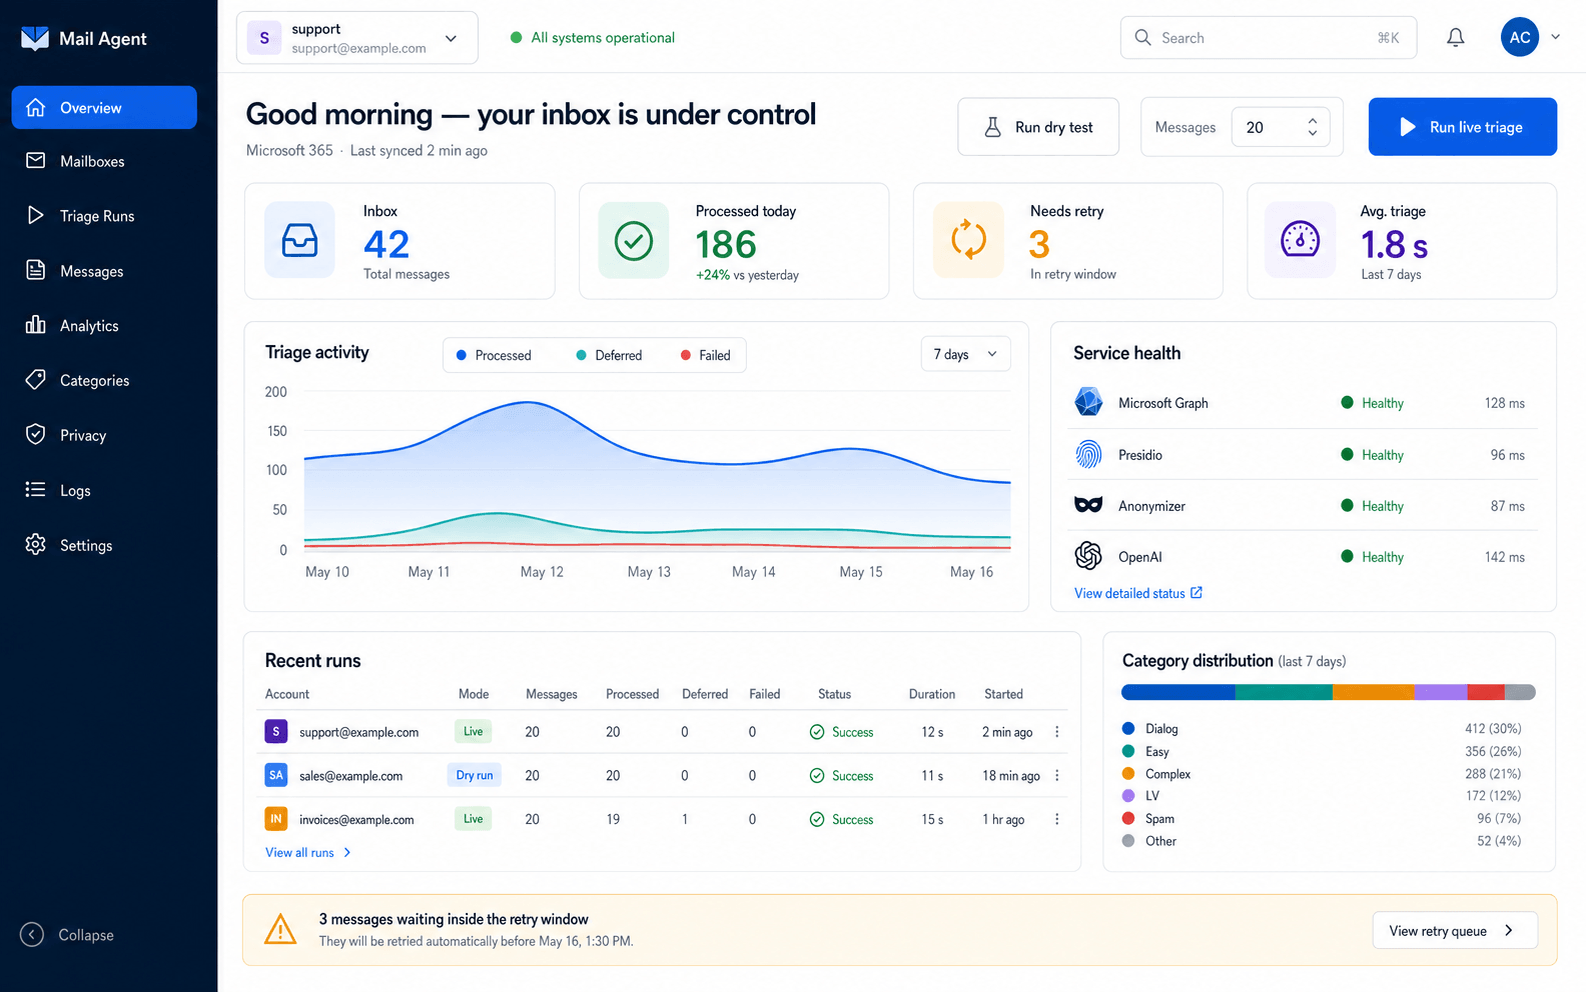Toggle the Processed series in chart legend

494,355
